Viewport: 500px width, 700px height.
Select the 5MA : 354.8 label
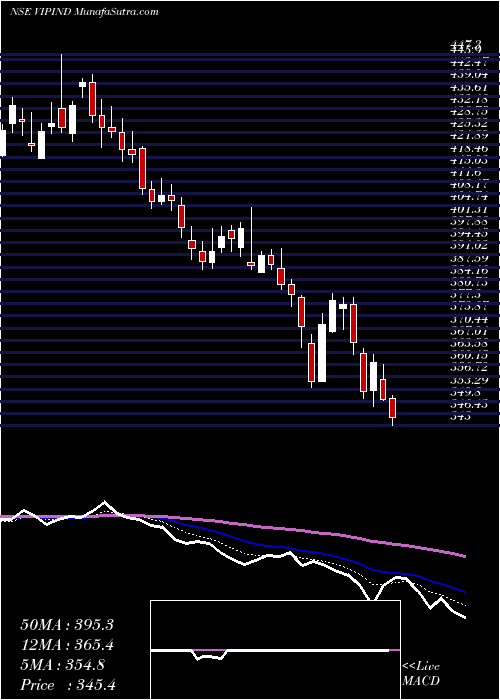62,665
